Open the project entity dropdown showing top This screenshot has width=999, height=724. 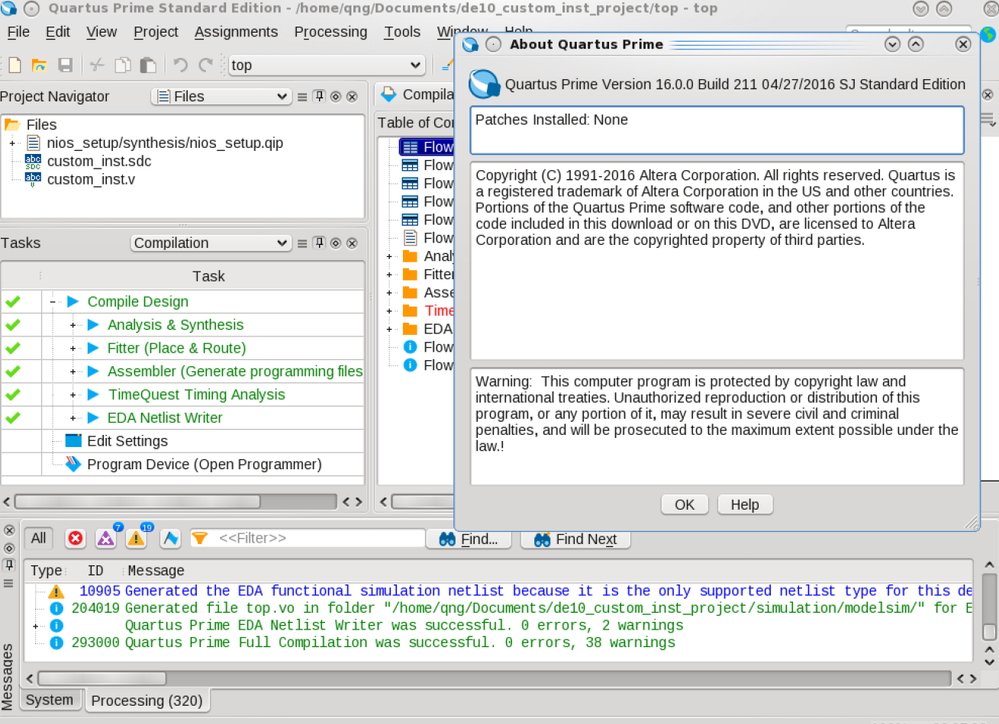(326, 65)
